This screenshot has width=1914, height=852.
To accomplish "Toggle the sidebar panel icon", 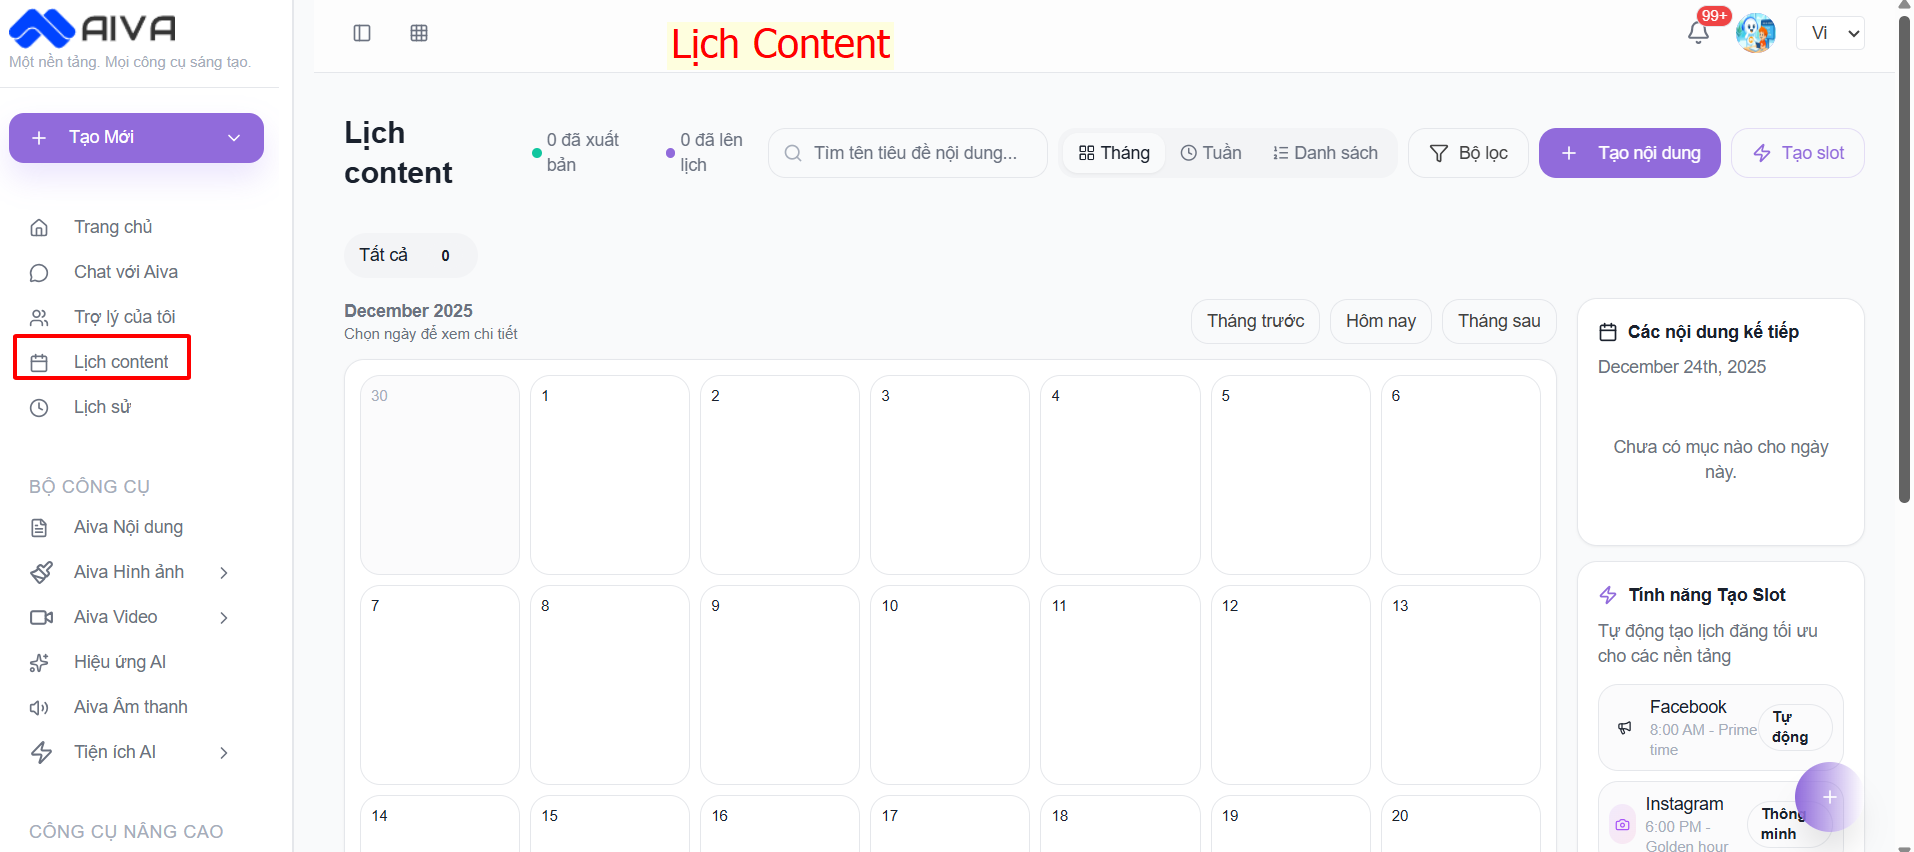I will [362, 33].
